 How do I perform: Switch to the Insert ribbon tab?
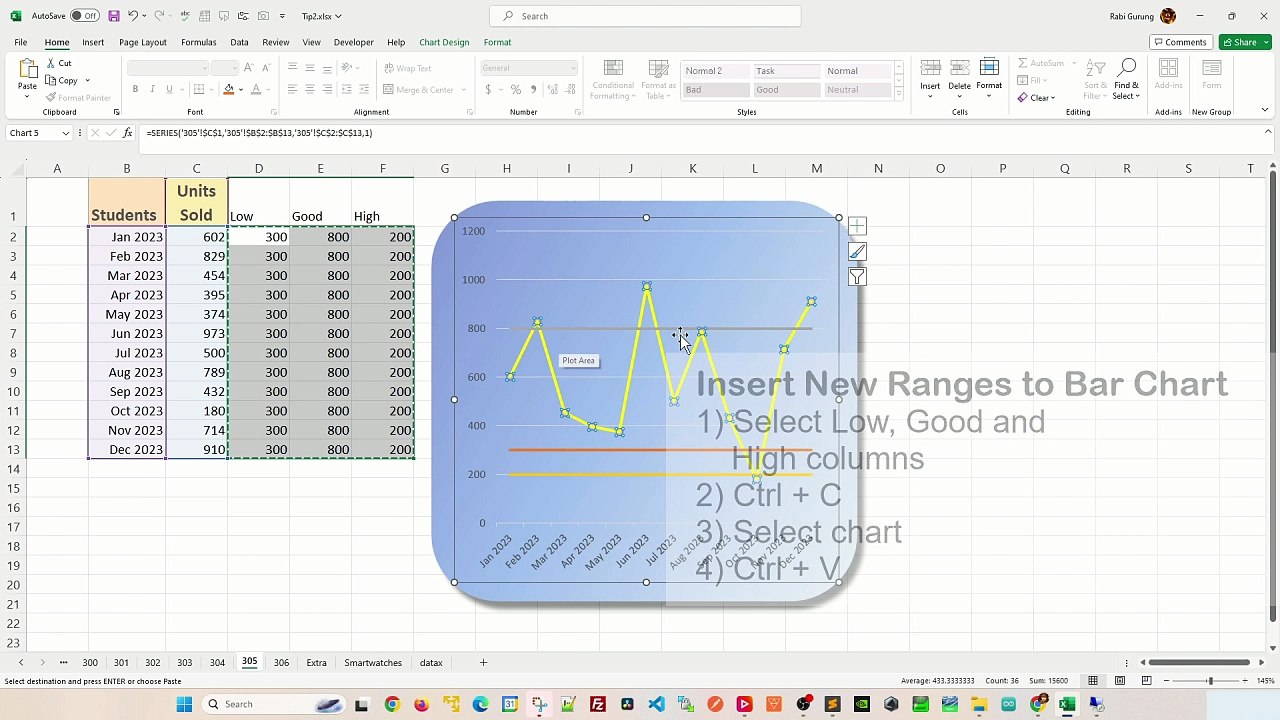tap(93, 42)
